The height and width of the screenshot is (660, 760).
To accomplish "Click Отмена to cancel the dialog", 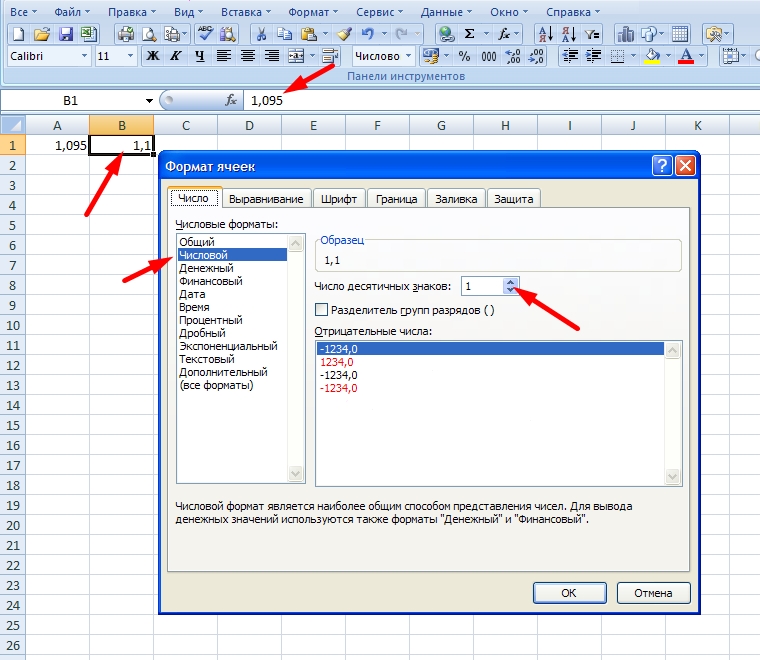I will [653, 593].
